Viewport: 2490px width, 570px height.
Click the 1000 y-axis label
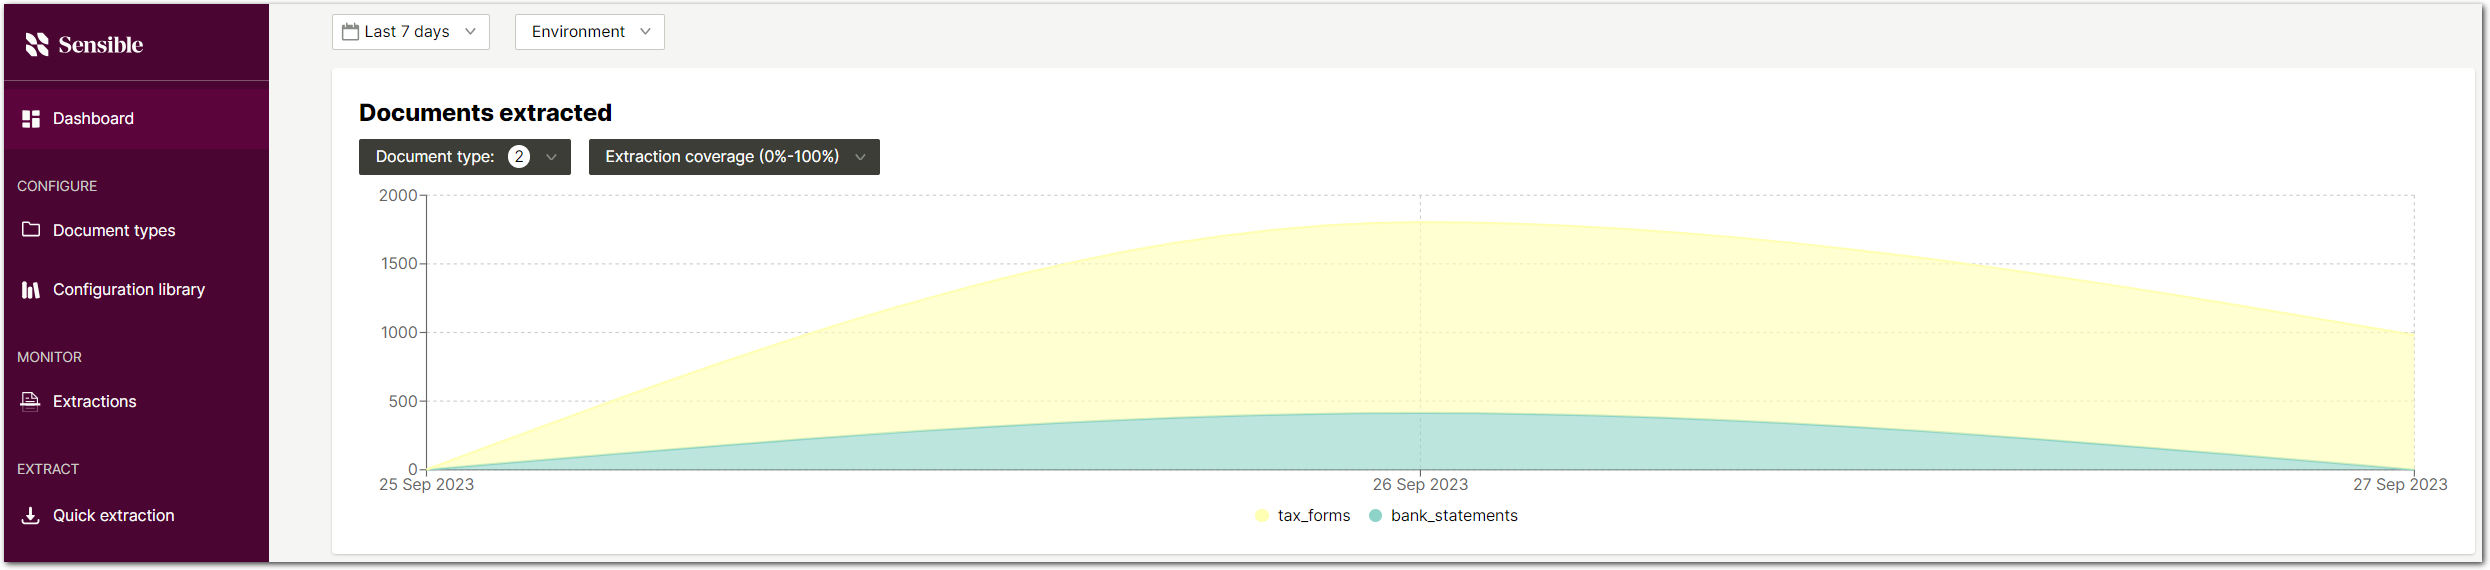pos(399,333)
